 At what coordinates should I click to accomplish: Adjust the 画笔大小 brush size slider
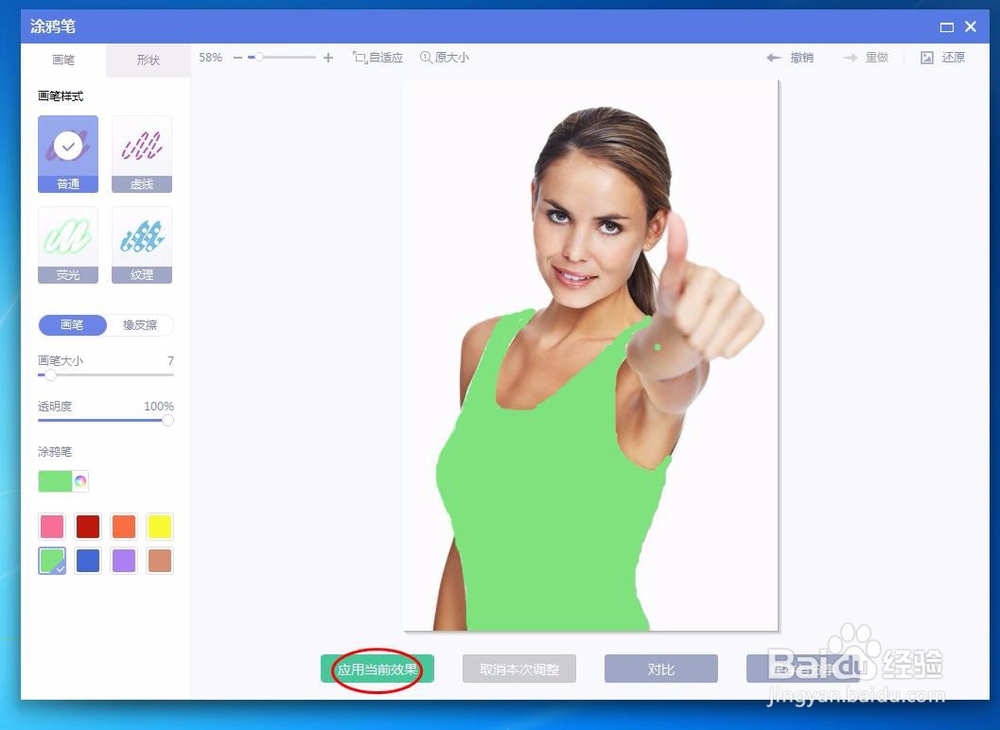point(106,375)
